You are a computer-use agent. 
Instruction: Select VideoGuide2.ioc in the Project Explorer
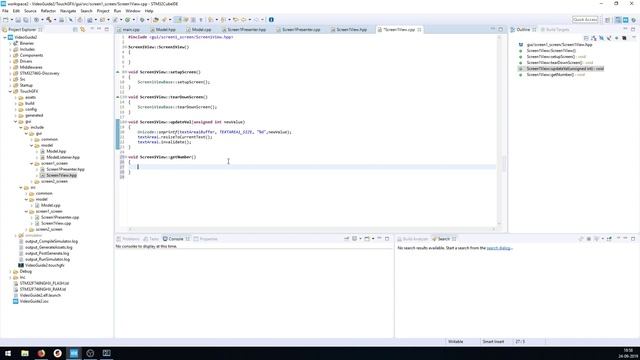pos(34,301)
